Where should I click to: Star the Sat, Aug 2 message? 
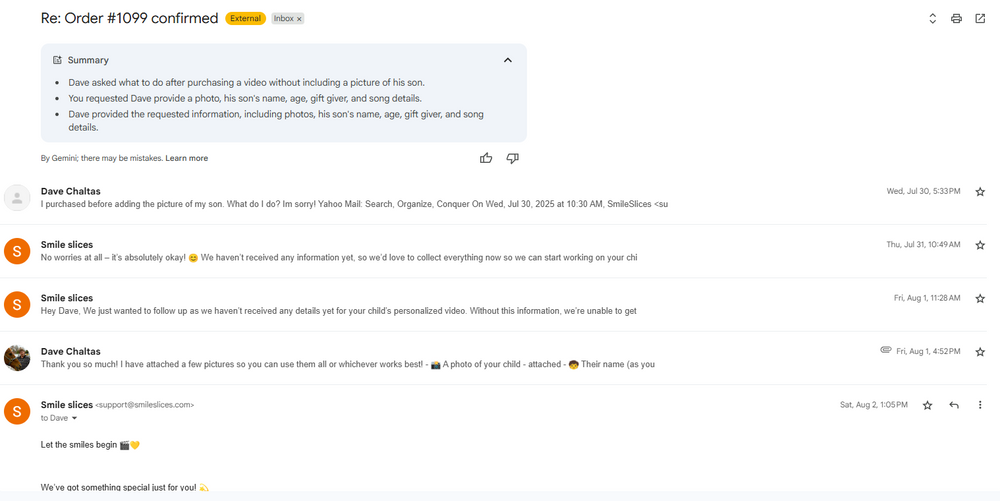coord(927,405)
